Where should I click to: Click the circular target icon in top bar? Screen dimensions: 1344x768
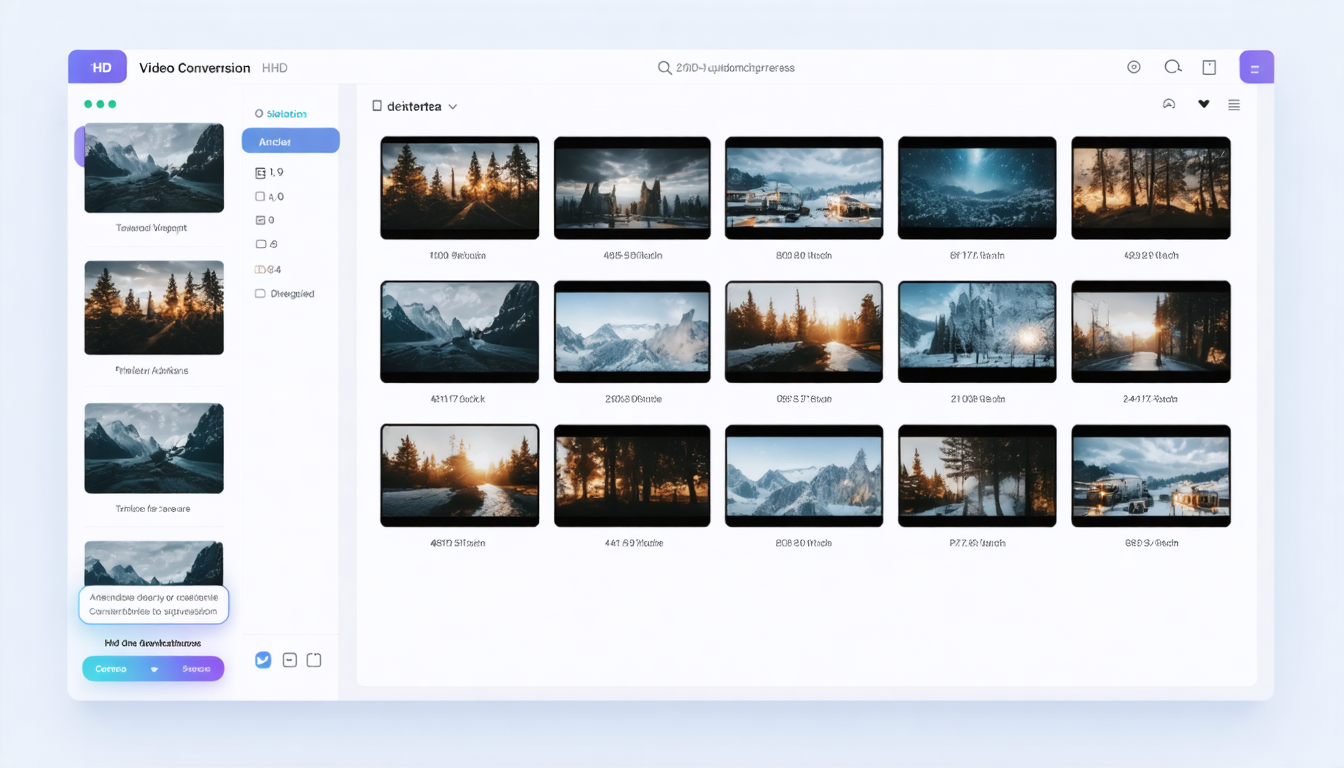point(1133,67)
